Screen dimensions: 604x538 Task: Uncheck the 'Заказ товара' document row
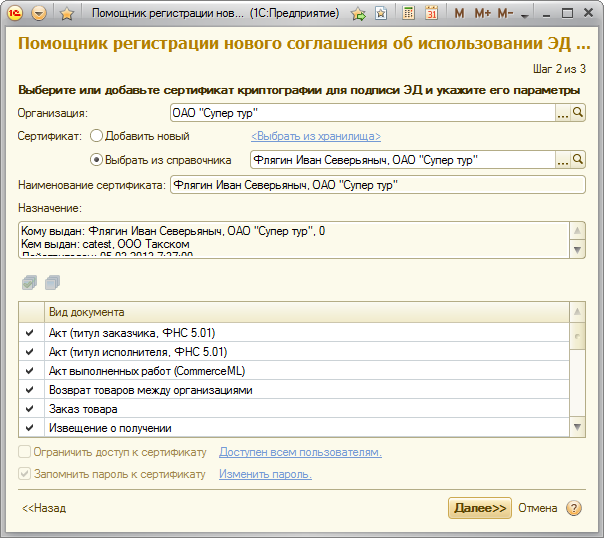point(29,409)
